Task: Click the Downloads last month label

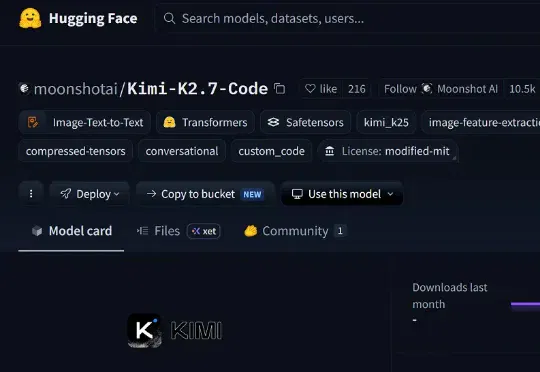Action: (x=450, y=296)
